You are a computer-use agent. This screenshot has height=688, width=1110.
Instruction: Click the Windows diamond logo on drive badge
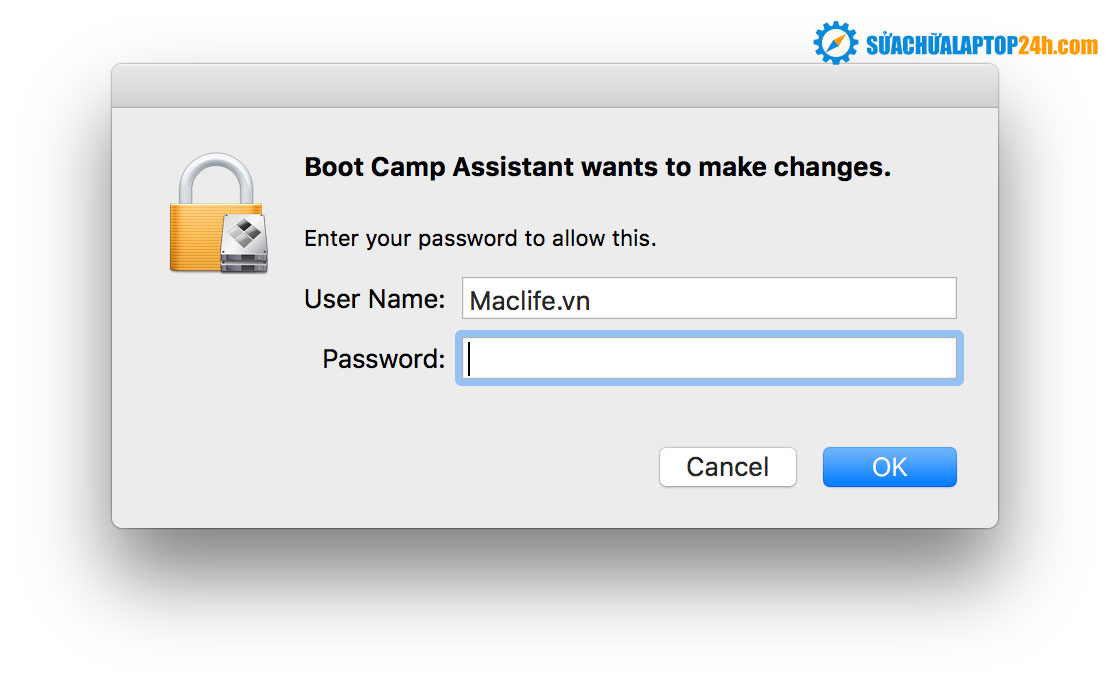tap(243, 233)
